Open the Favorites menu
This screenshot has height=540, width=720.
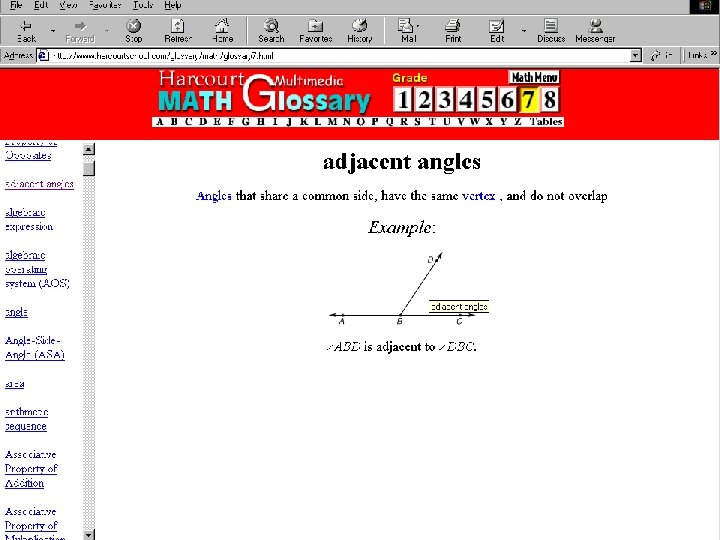(x=105, y=5)
